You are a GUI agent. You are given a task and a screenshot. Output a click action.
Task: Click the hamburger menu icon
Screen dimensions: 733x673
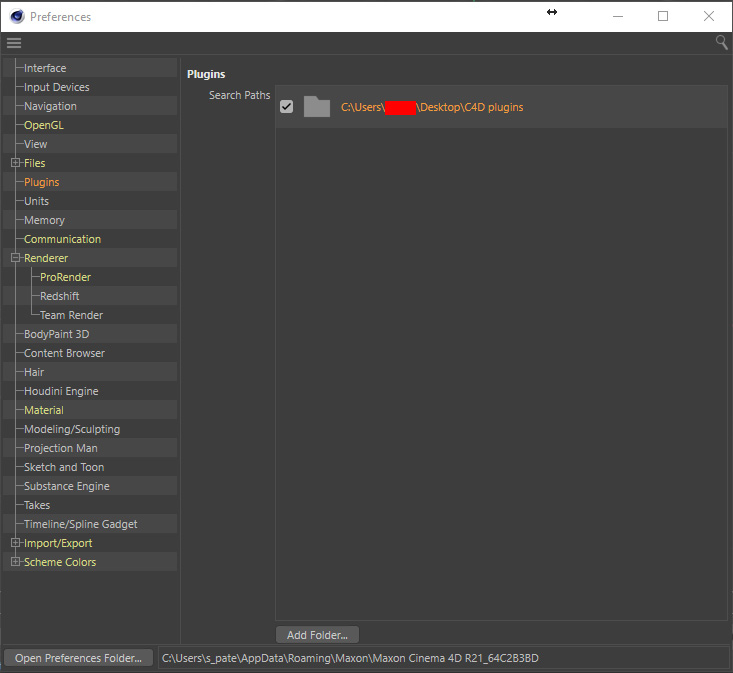coord(14,43)
